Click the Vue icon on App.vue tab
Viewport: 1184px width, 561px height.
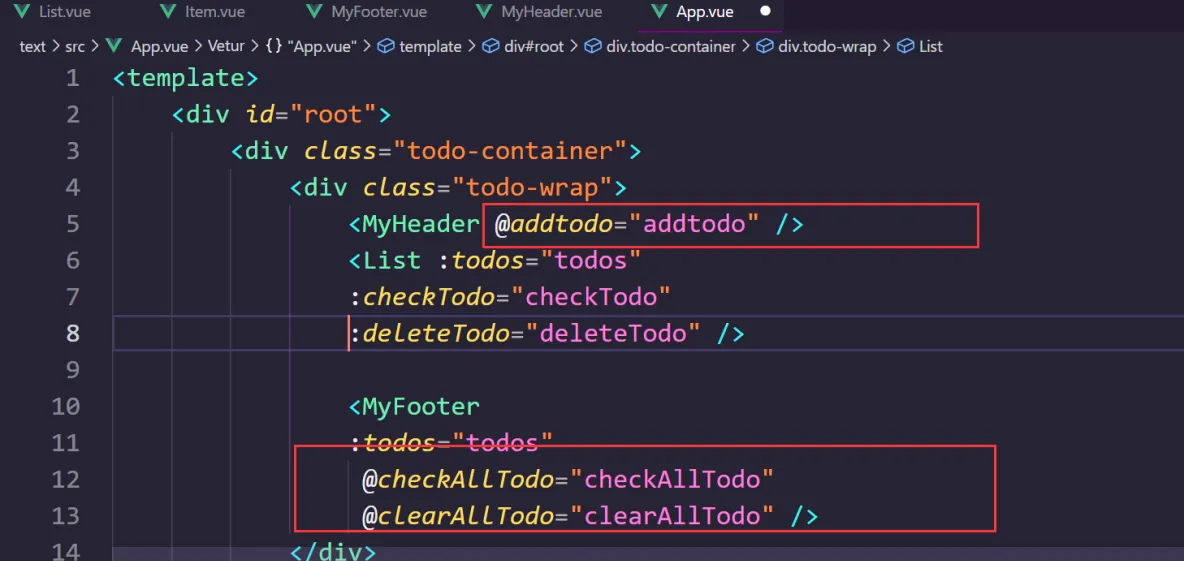[x=661, y=12]
